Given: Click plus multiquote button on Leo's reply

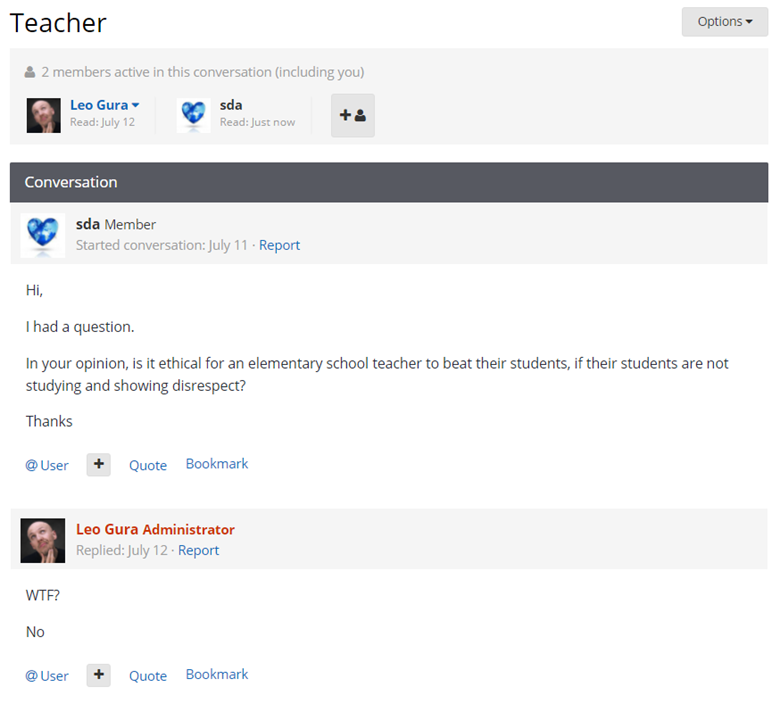Looking at the screenshot, I should pos(98,675).
